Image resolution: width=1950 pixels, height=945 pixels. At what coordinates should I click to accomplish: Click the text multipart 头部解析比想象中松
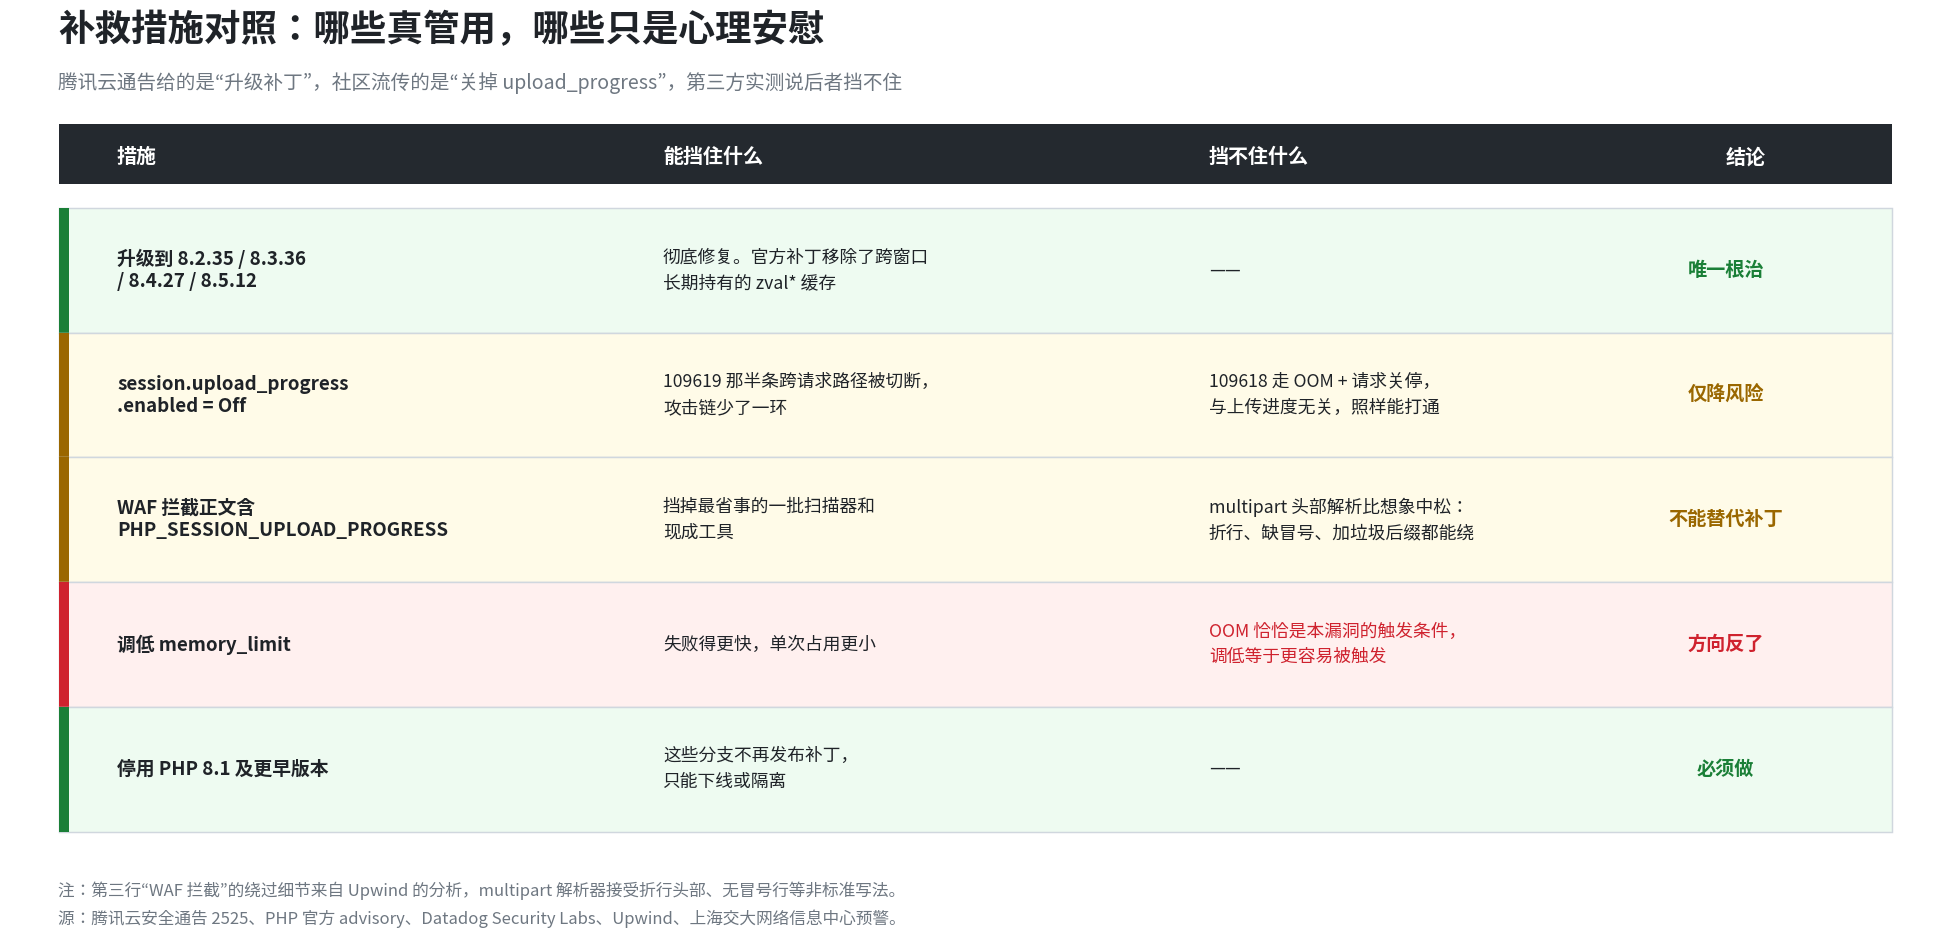[1337, 506]
